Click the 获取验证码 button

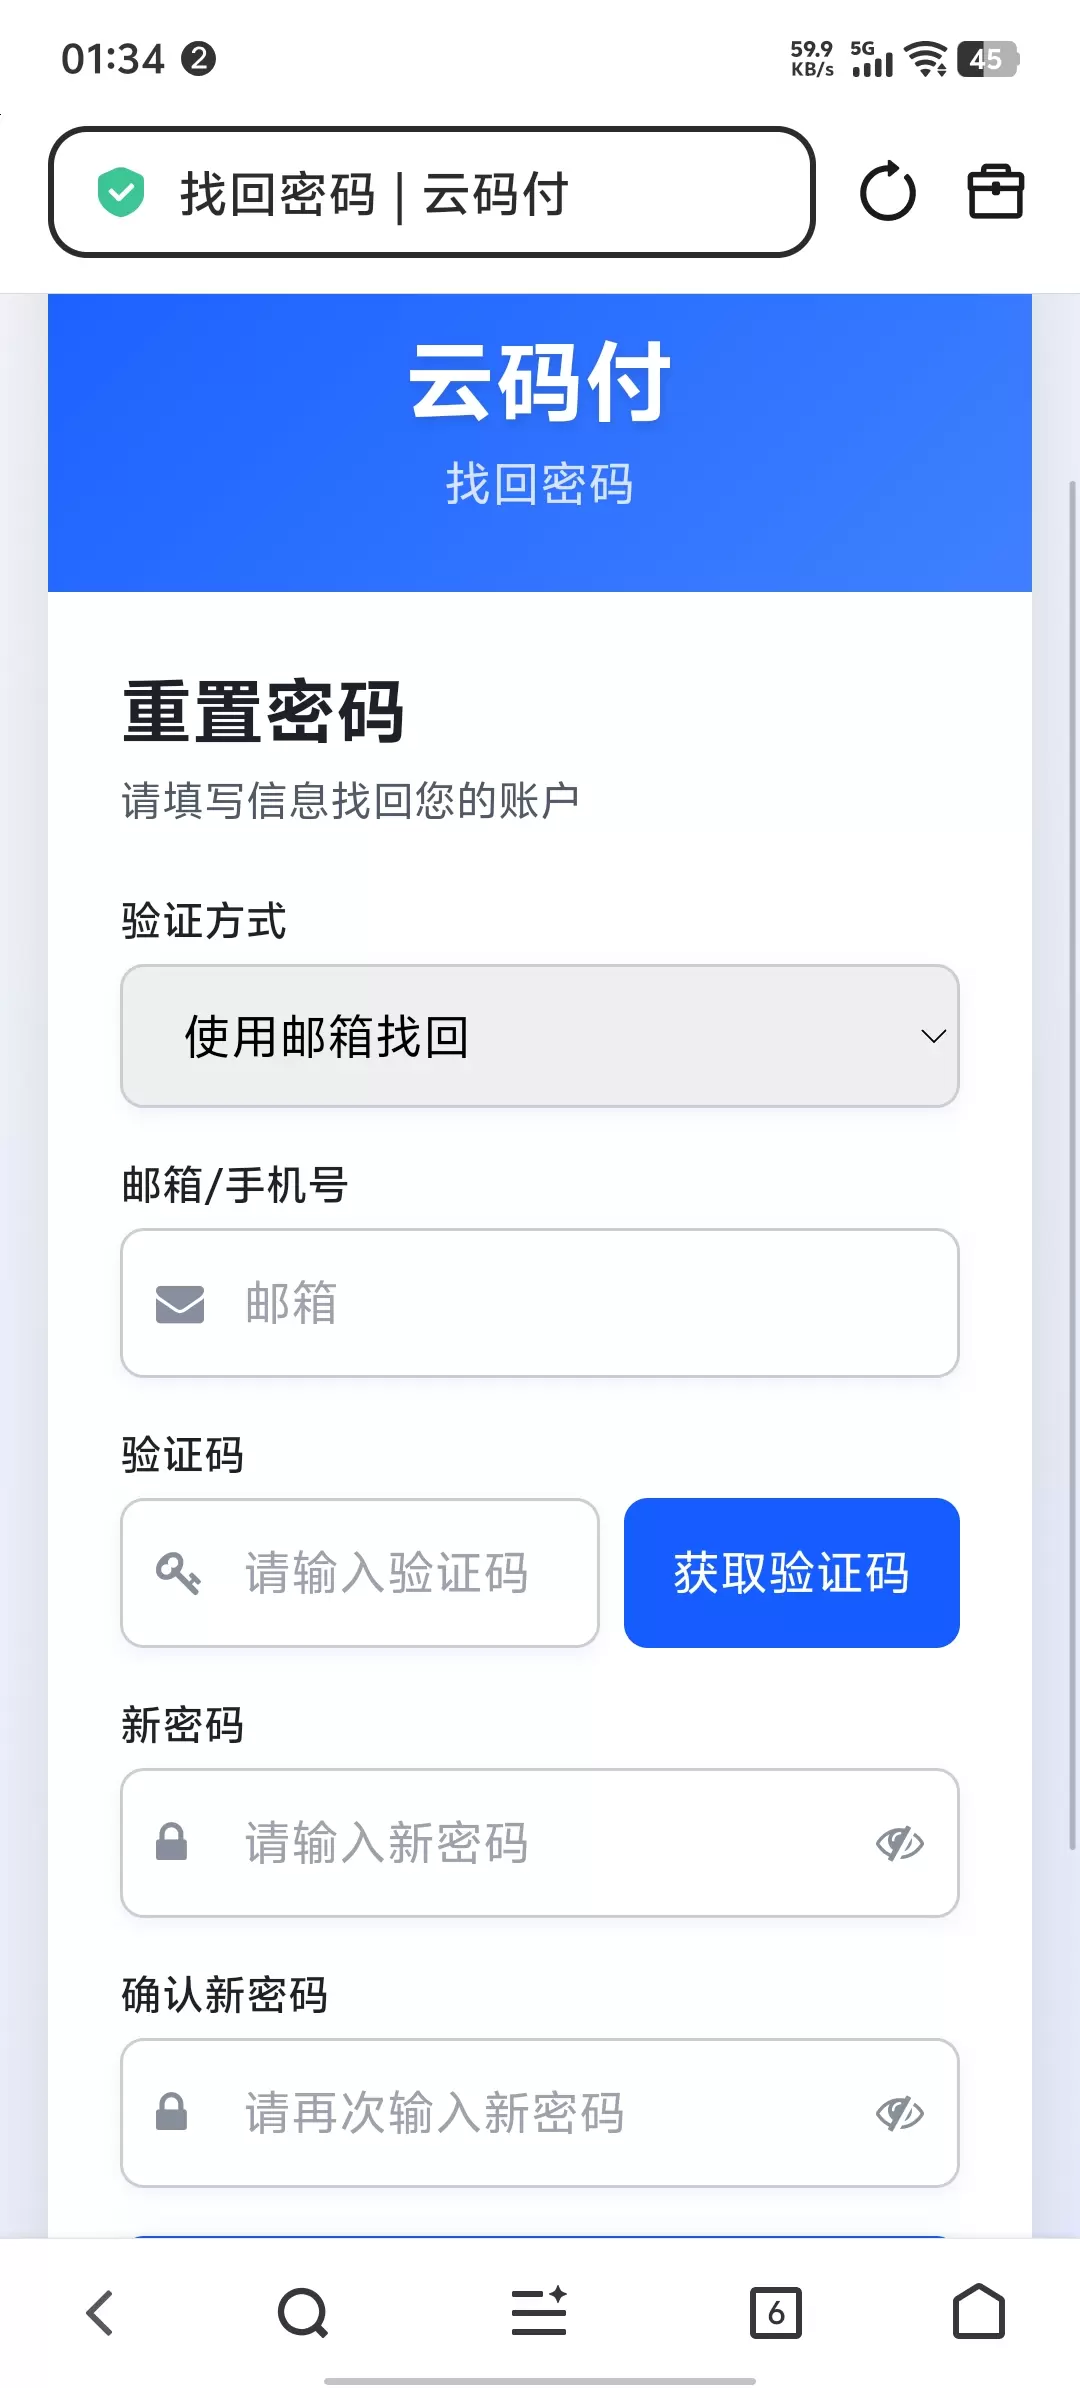[x=792, y=1573]
